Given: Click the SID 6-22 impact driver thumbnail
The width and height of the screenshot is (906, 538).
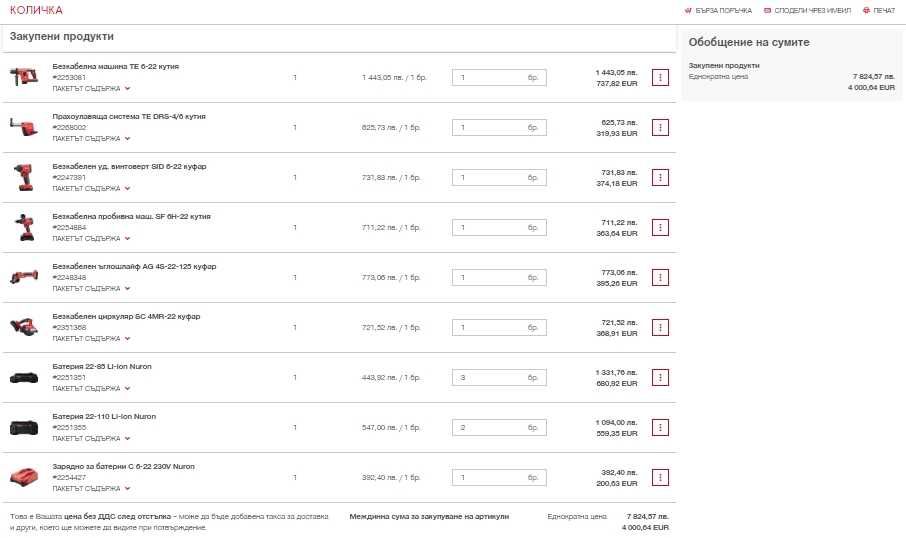Looking at the screenshot, I should [23, 177].
